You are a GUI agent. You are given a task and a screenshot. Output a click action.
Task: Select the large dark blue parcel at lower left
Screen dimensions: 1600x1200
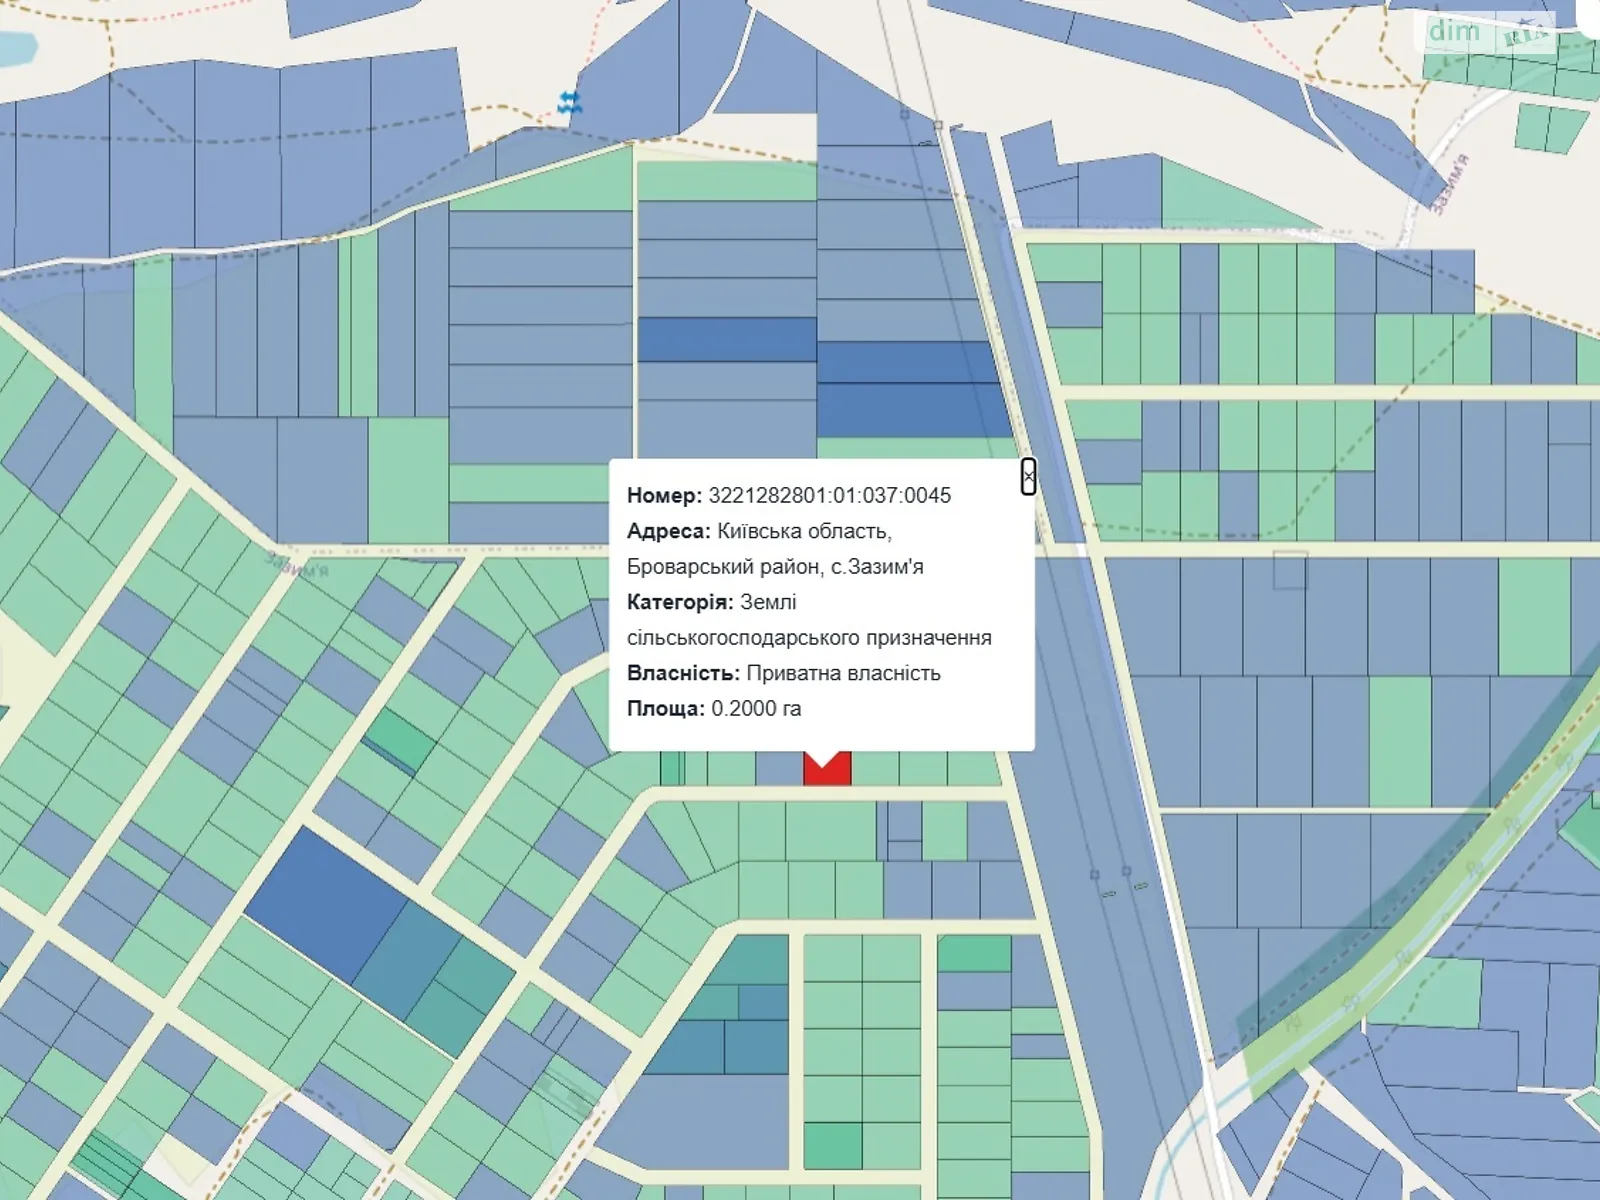point(323,902)
